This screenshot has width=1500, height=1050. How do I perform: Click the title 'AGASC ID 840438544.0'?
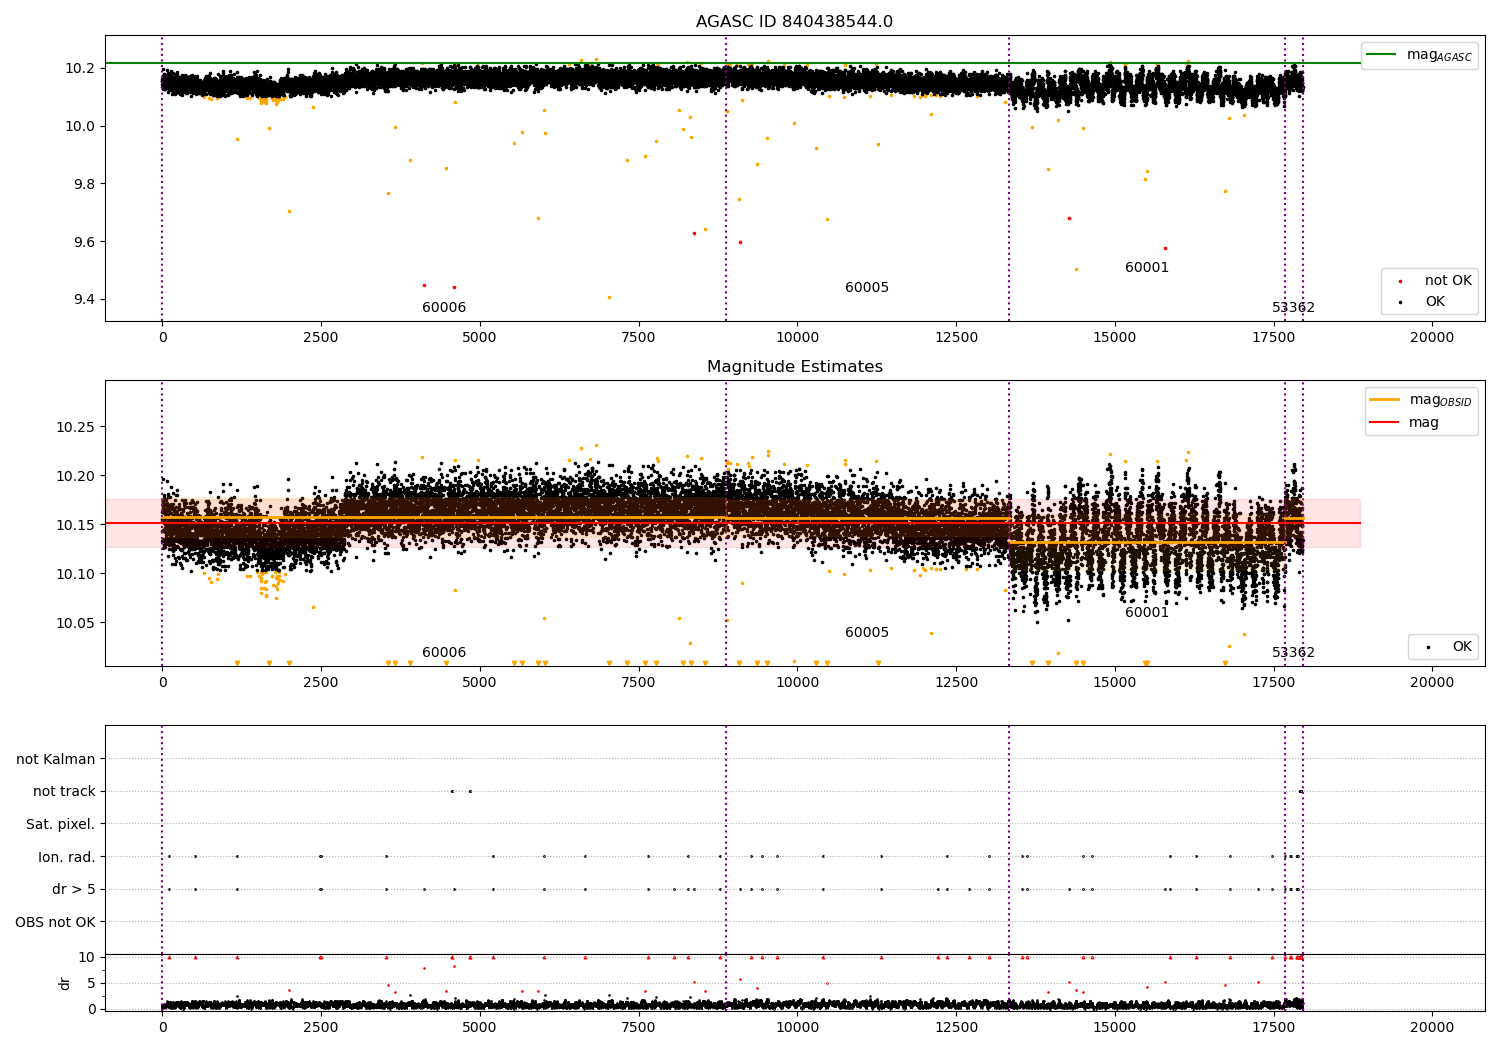(x=794, y=22)
